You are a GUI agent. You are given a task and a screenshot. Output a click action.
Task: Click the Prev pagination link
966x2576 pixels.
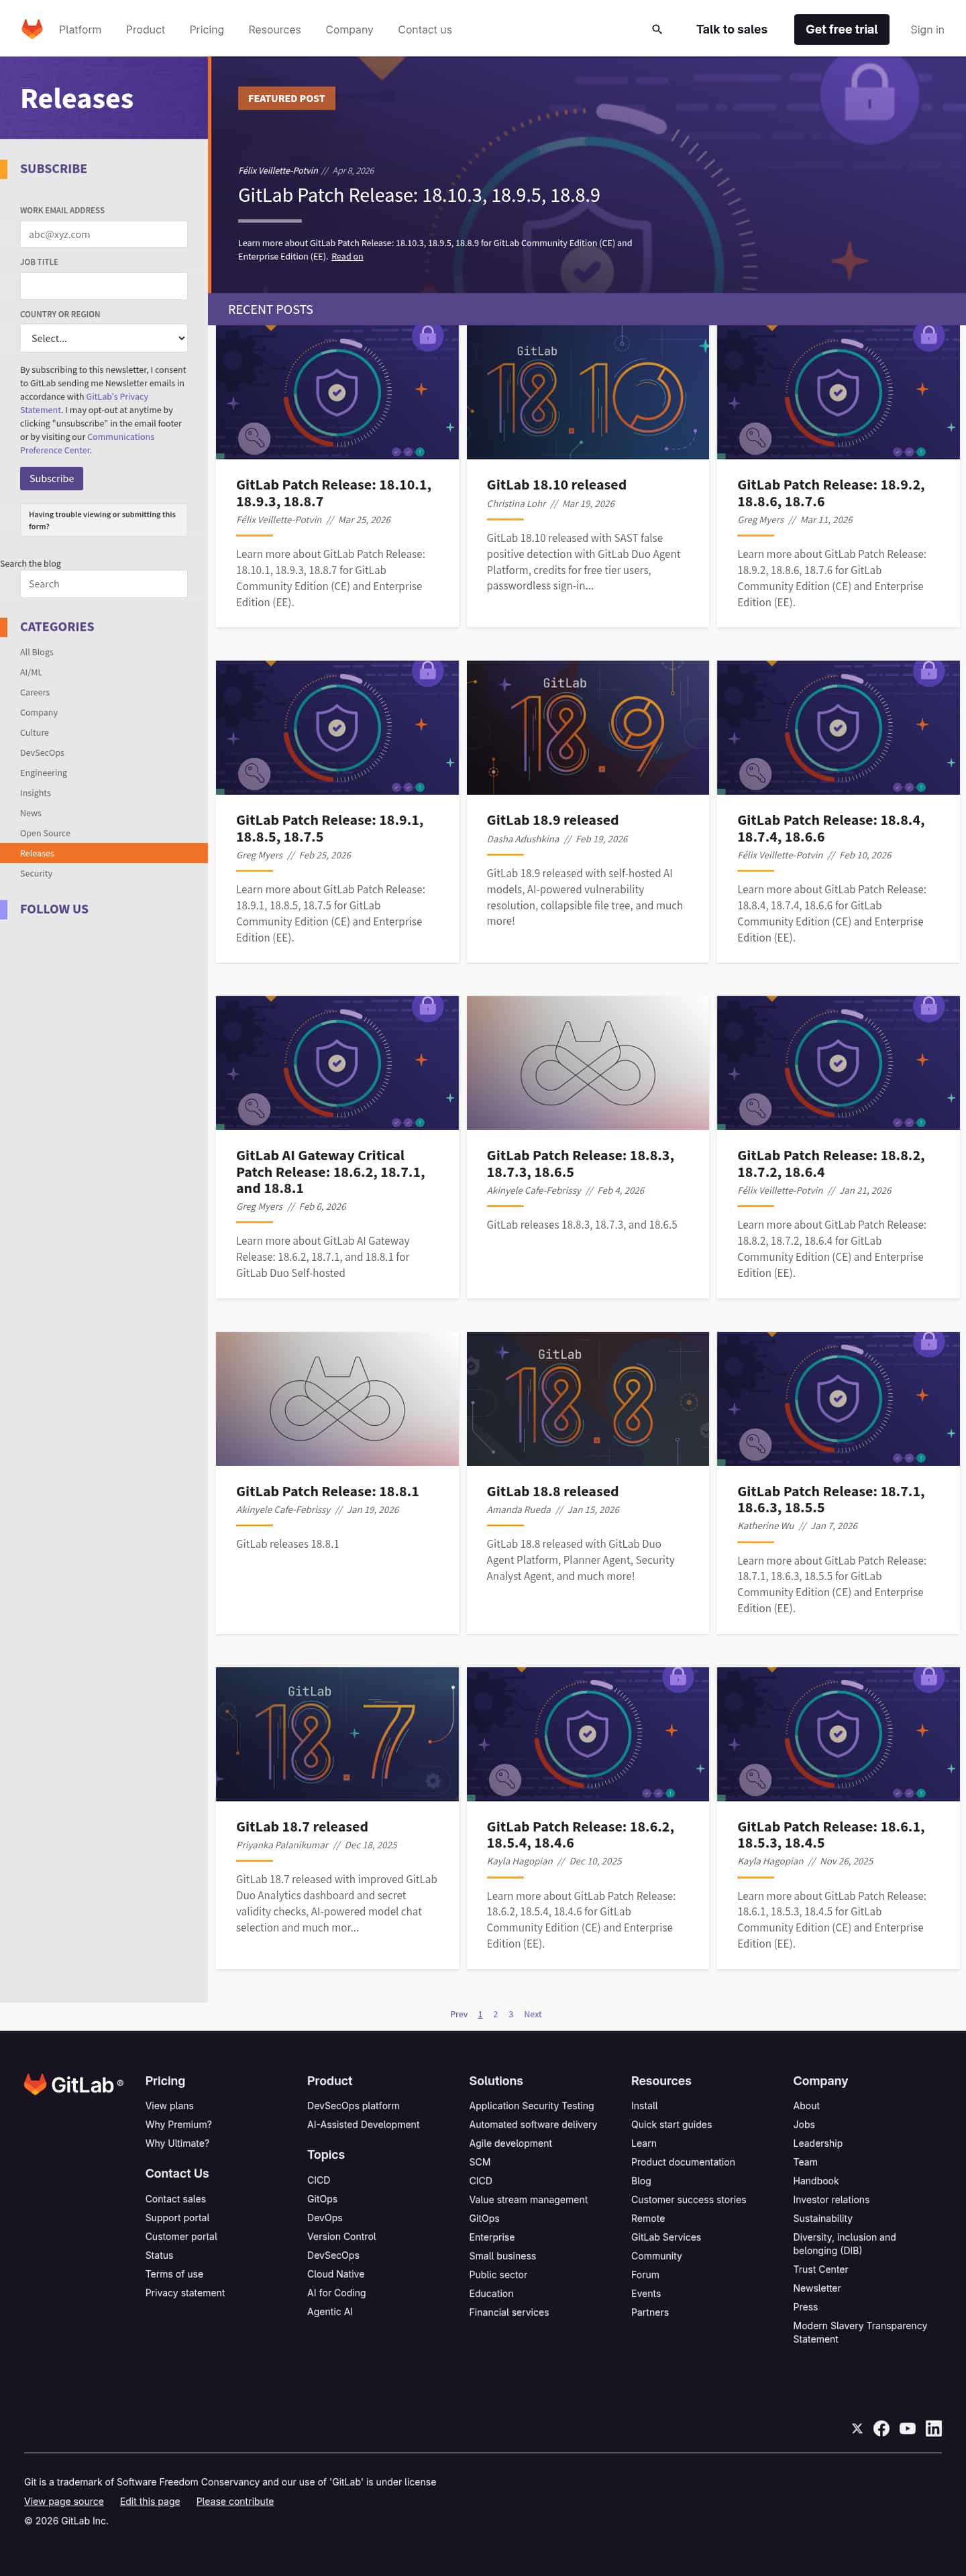[459, 2014]
